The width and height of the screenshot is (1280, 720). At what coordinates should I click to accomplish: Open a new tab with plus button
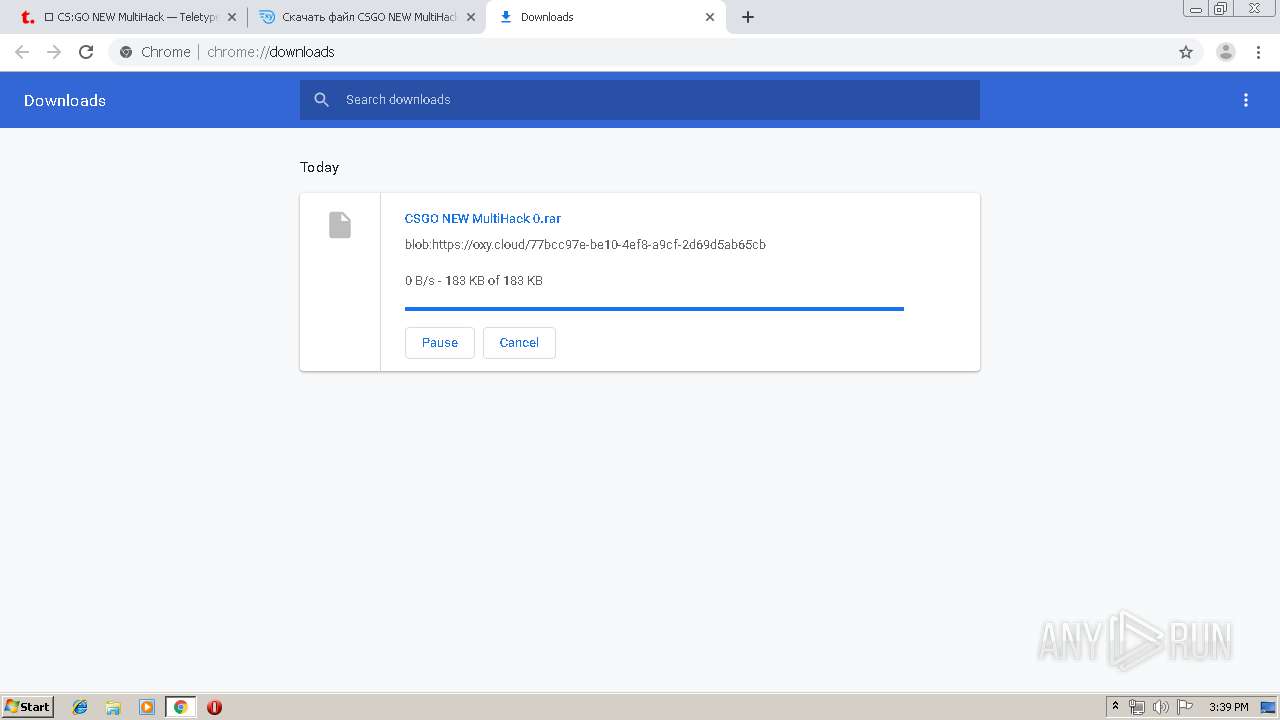click(x=748, y=17)
